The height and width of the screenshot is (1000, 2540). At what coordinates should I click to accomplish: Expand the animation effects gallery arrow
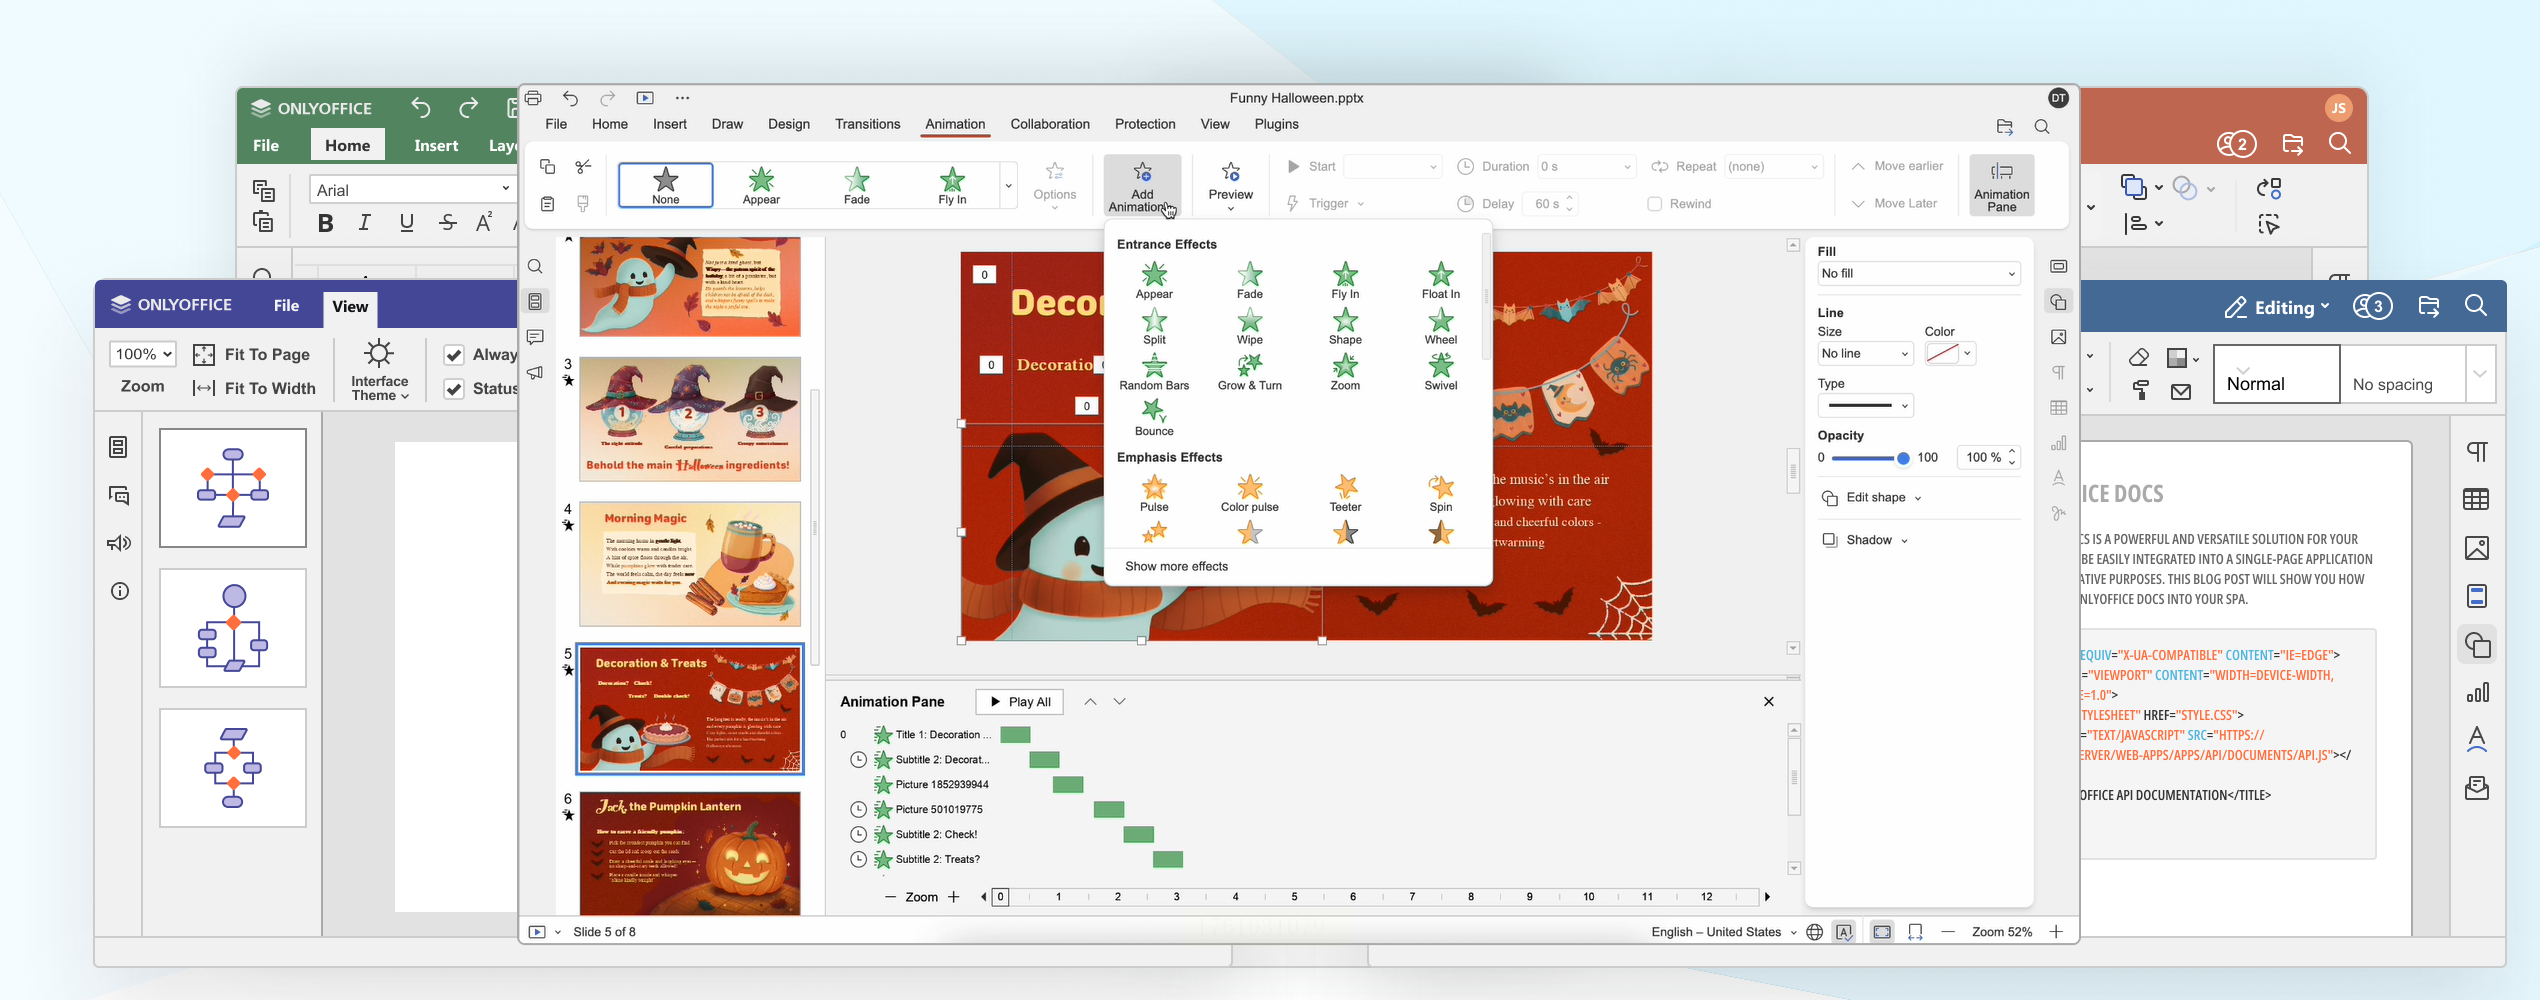(1008, 186)
